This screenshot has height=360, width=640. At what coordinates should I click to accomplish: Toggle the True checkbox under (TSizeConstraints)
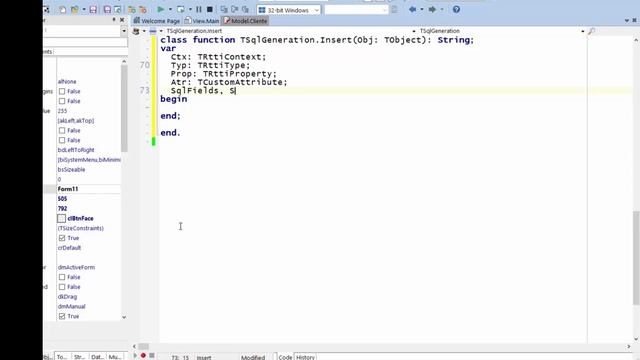coord(62,238)
